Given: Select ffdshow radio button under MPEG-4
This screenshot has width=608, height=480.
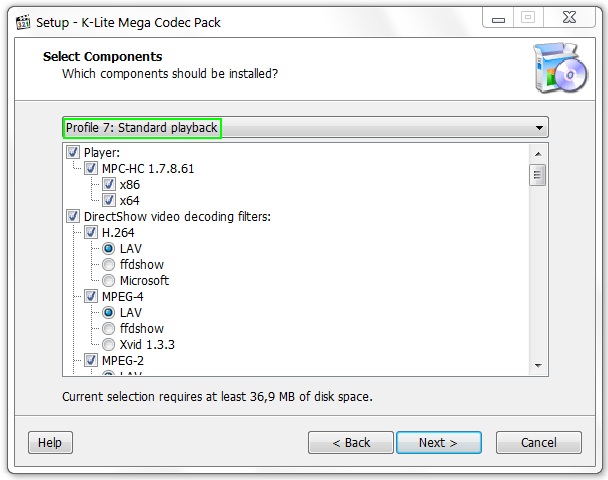Looking at the screenshot, I should click(109, 328).
